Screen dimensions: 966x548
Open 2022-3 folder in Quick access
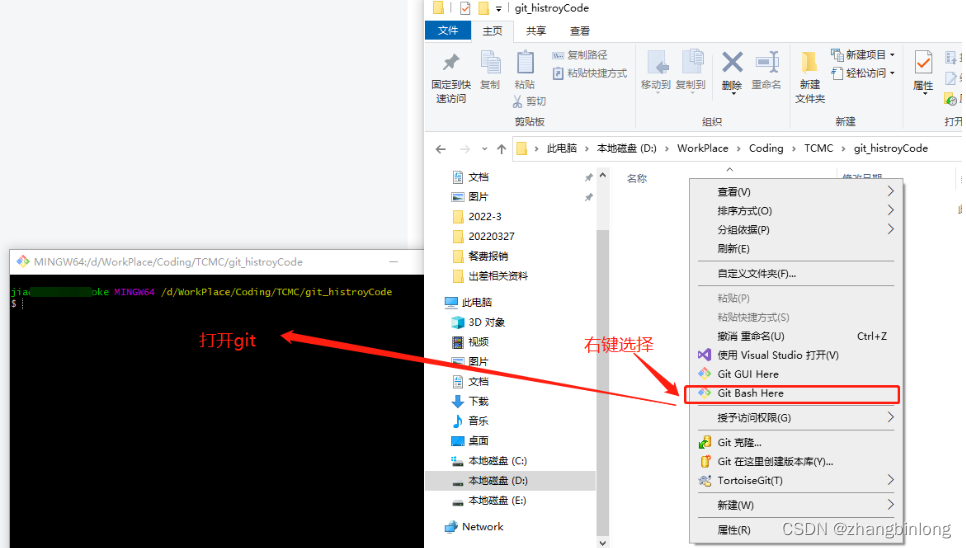tap(477, 217)
